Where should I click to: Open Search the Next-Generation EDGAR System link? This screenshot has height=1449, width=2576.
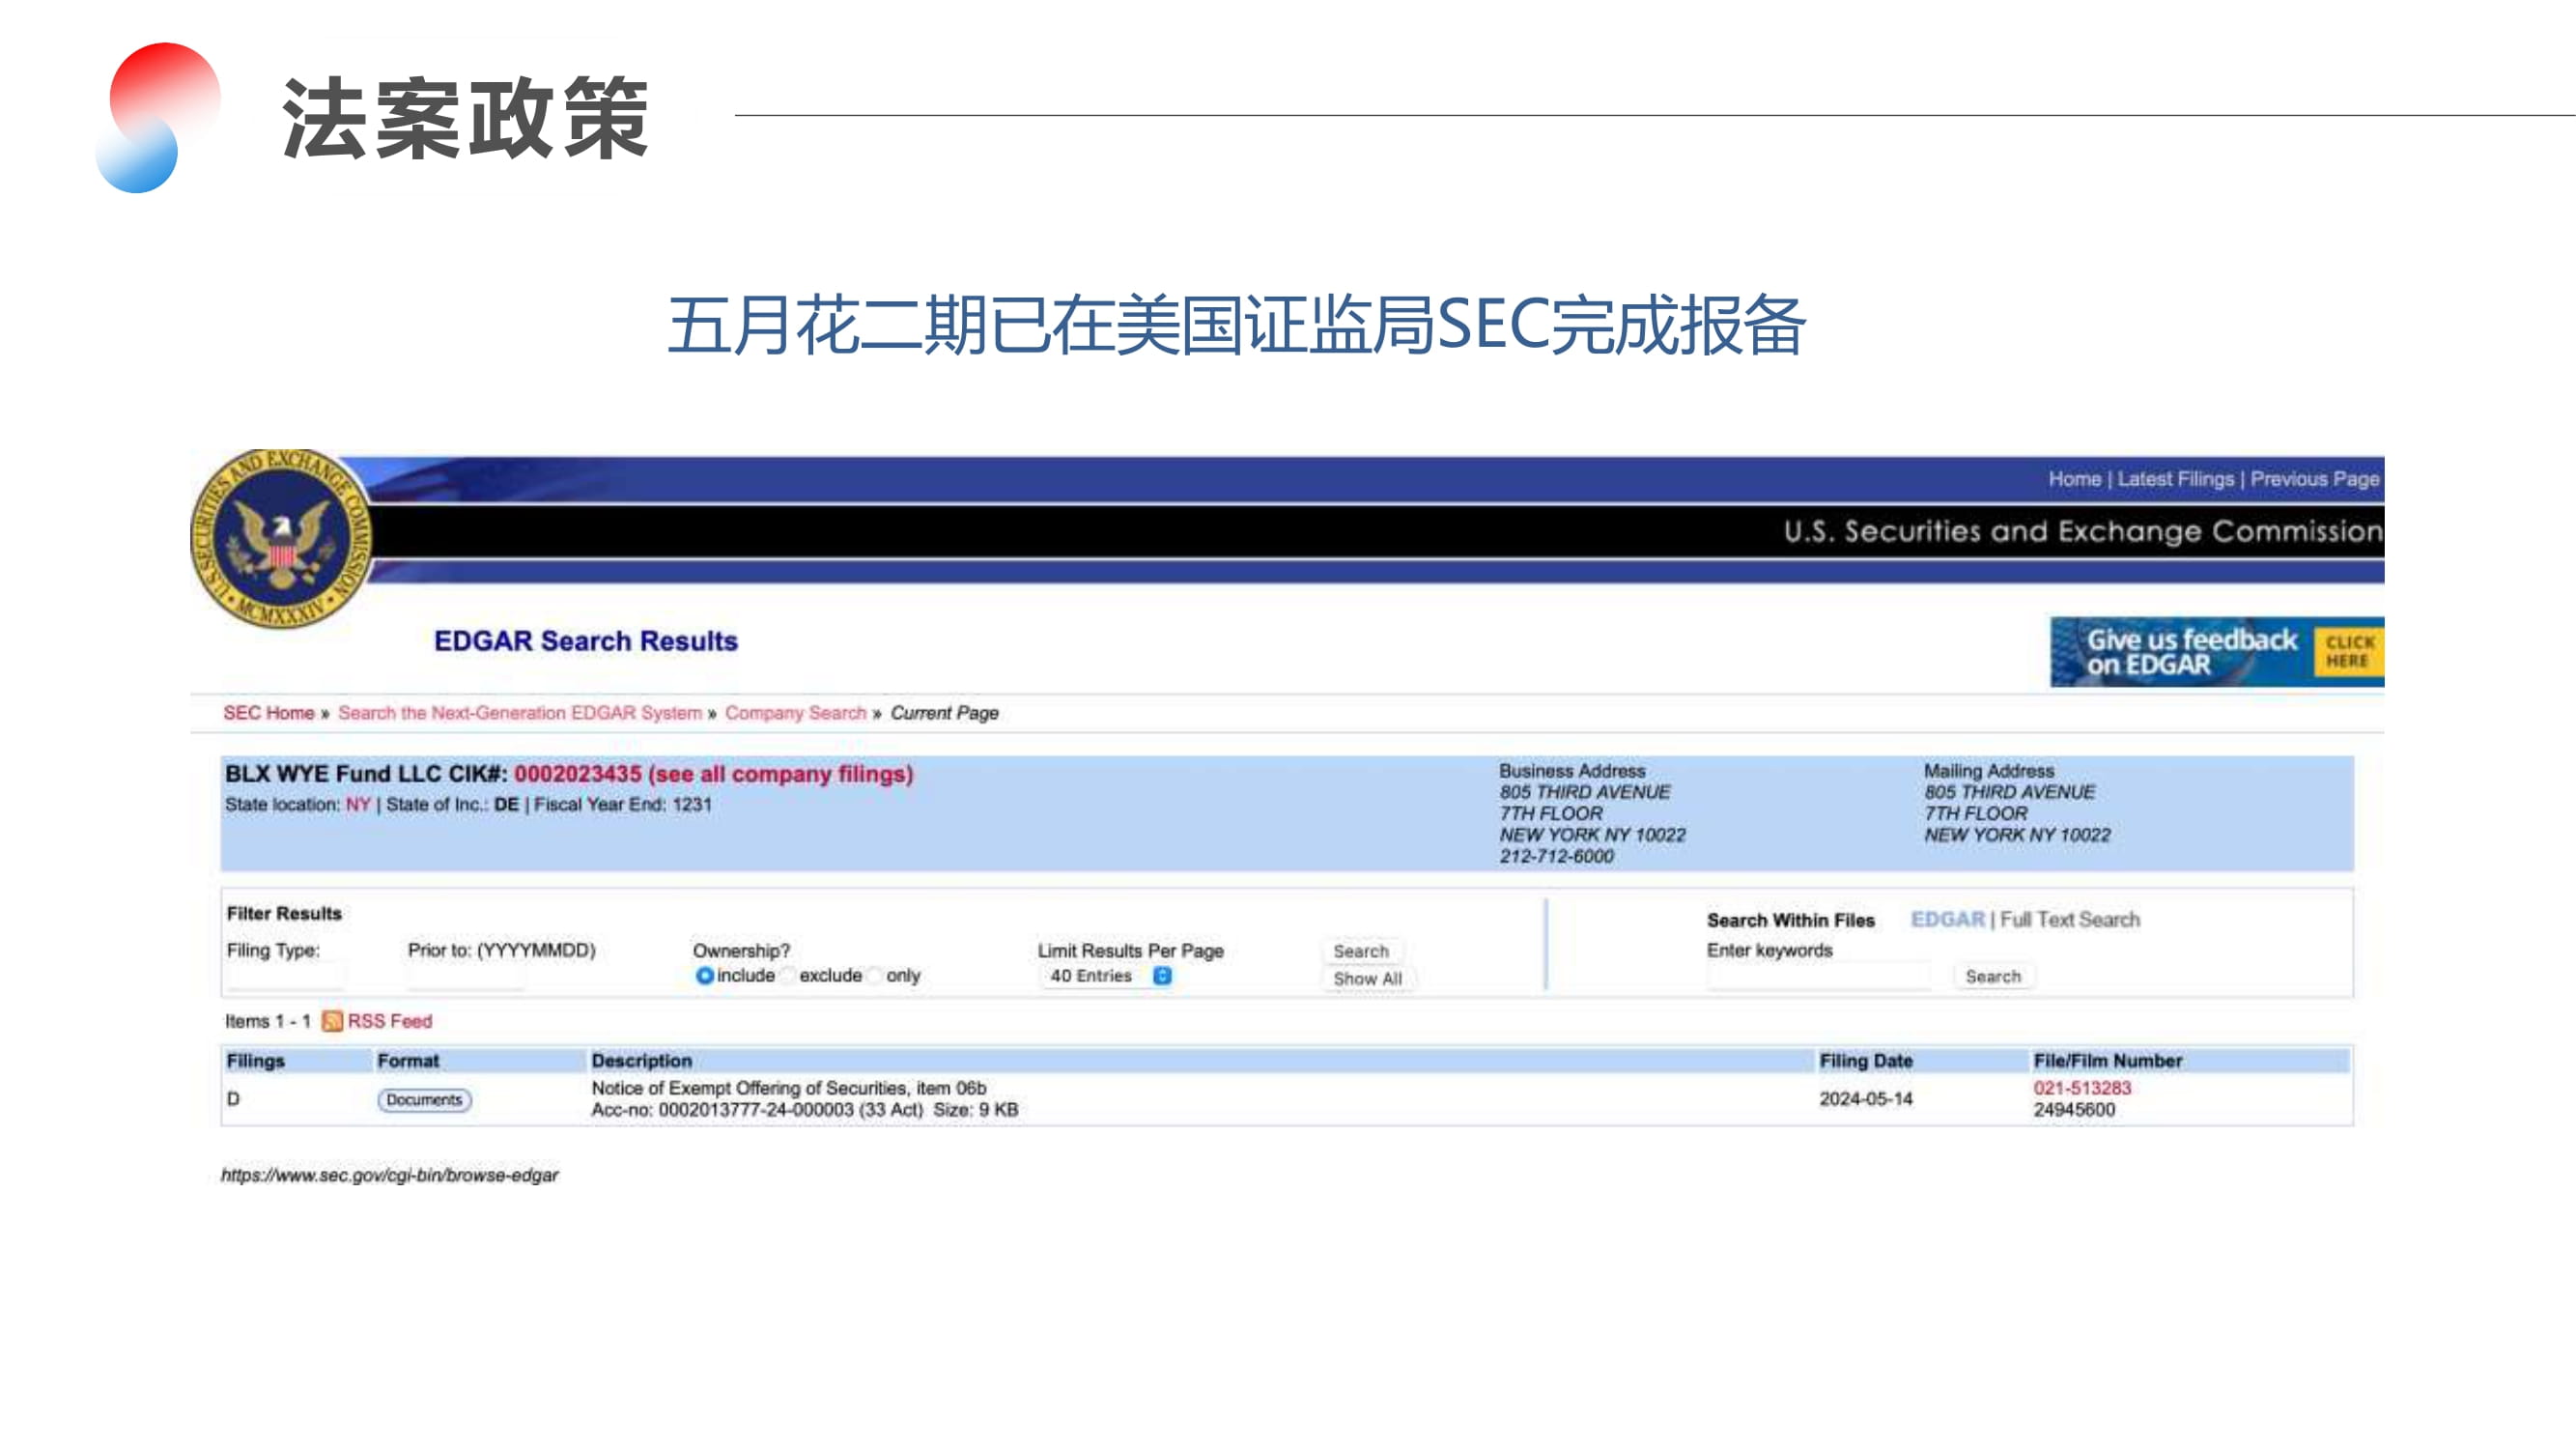click(520, 713)
